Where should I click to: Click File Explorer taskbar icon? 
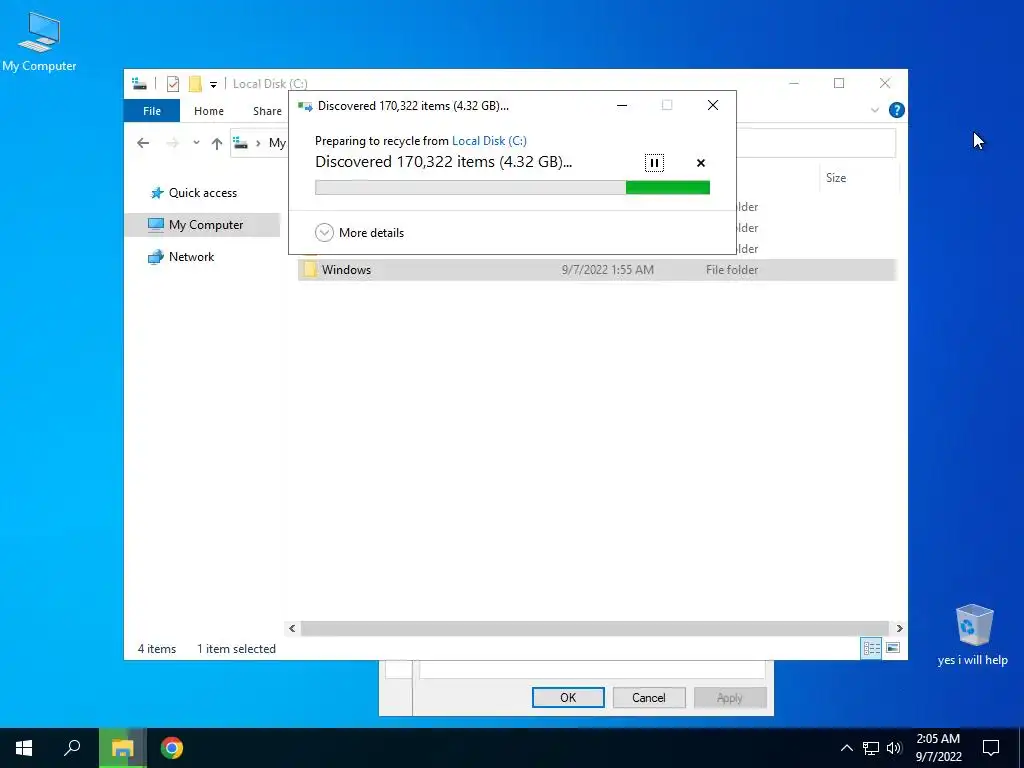click(123, 748)
